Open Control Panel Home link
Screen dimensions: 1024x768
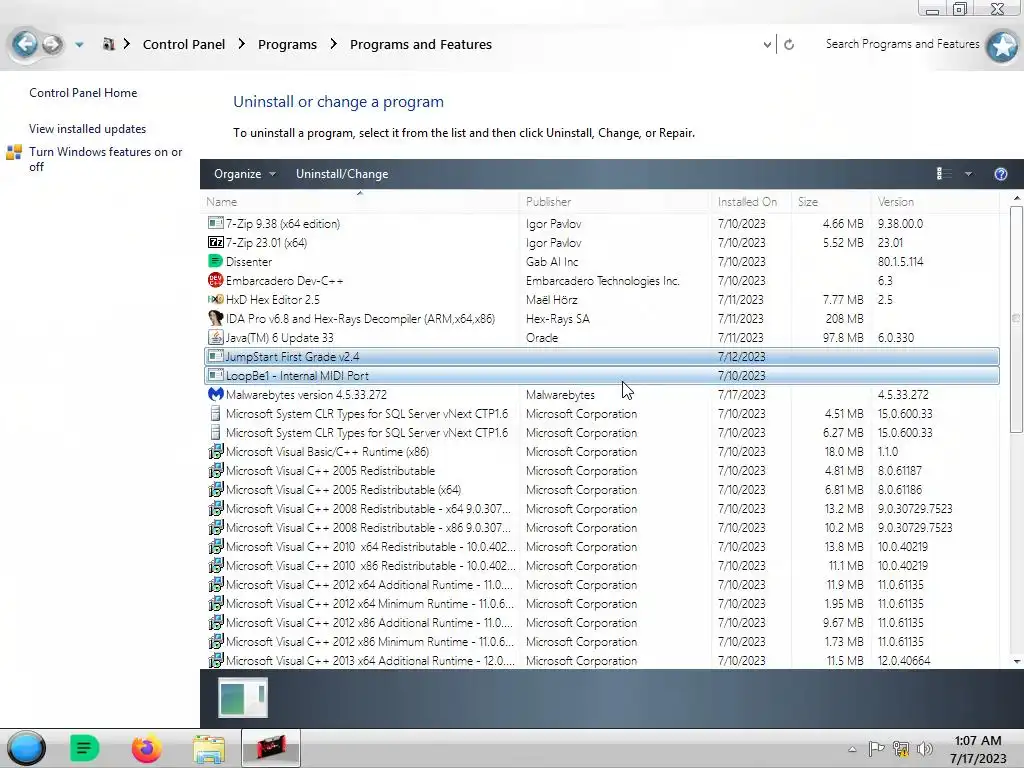pyautogui.click(x=83, y=93)
